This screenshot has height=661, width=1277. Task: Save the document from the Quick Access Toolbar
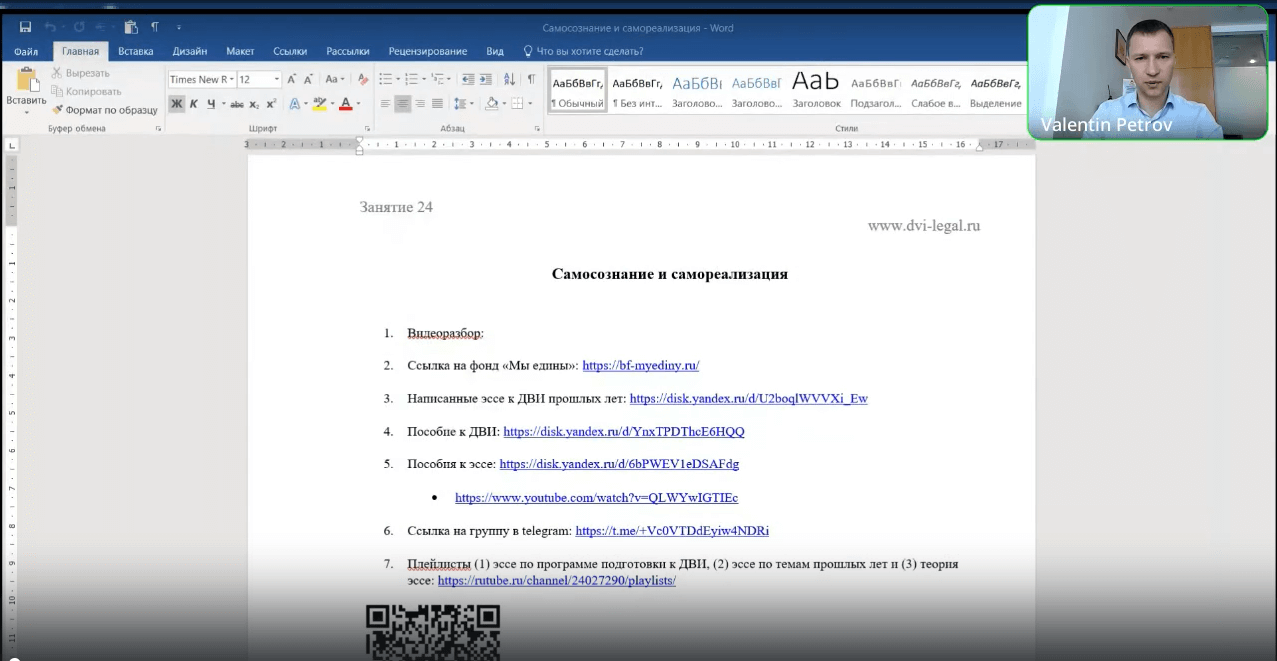coord(25,27)
